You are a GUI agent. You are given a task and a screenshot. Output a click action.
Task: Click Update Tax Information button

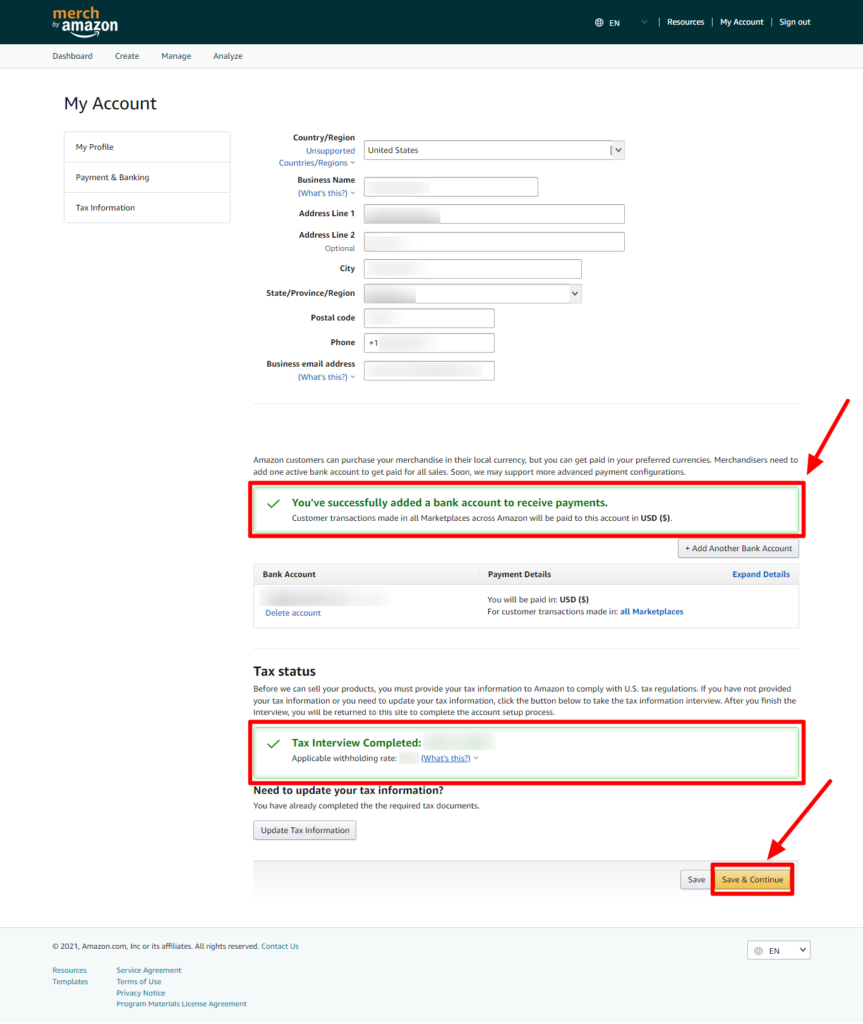[x=304, y=831]
